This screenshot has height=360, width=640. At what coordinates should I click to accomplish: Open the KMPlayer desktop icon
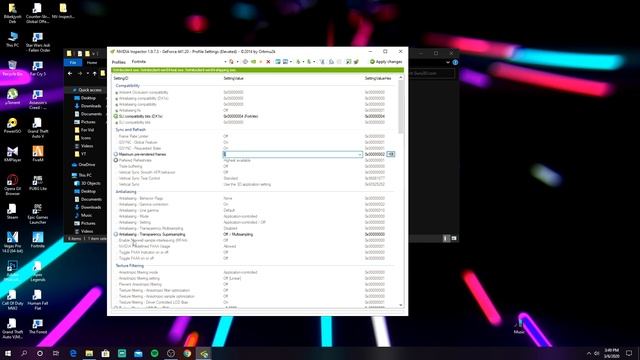[x=12, y=154]
